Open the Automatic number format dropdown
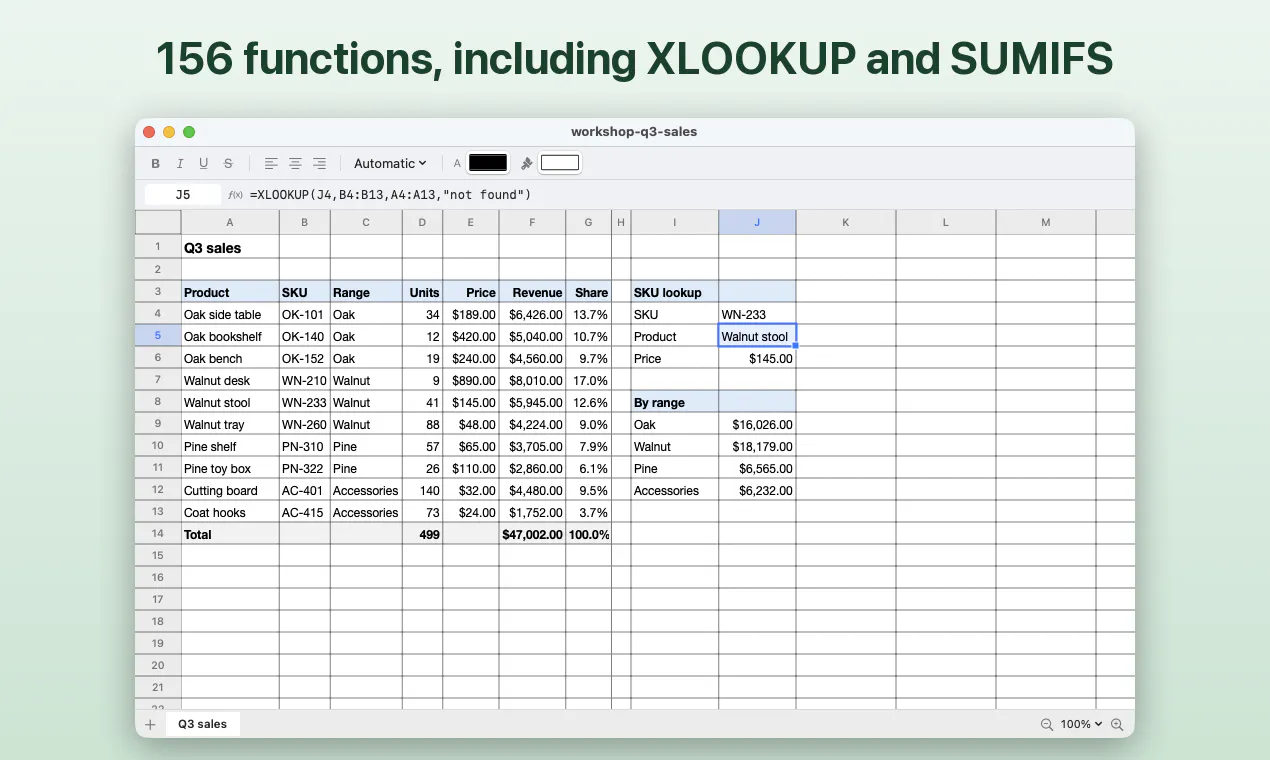This screenshot has width=1270, height=760. (x=390, y=163)
